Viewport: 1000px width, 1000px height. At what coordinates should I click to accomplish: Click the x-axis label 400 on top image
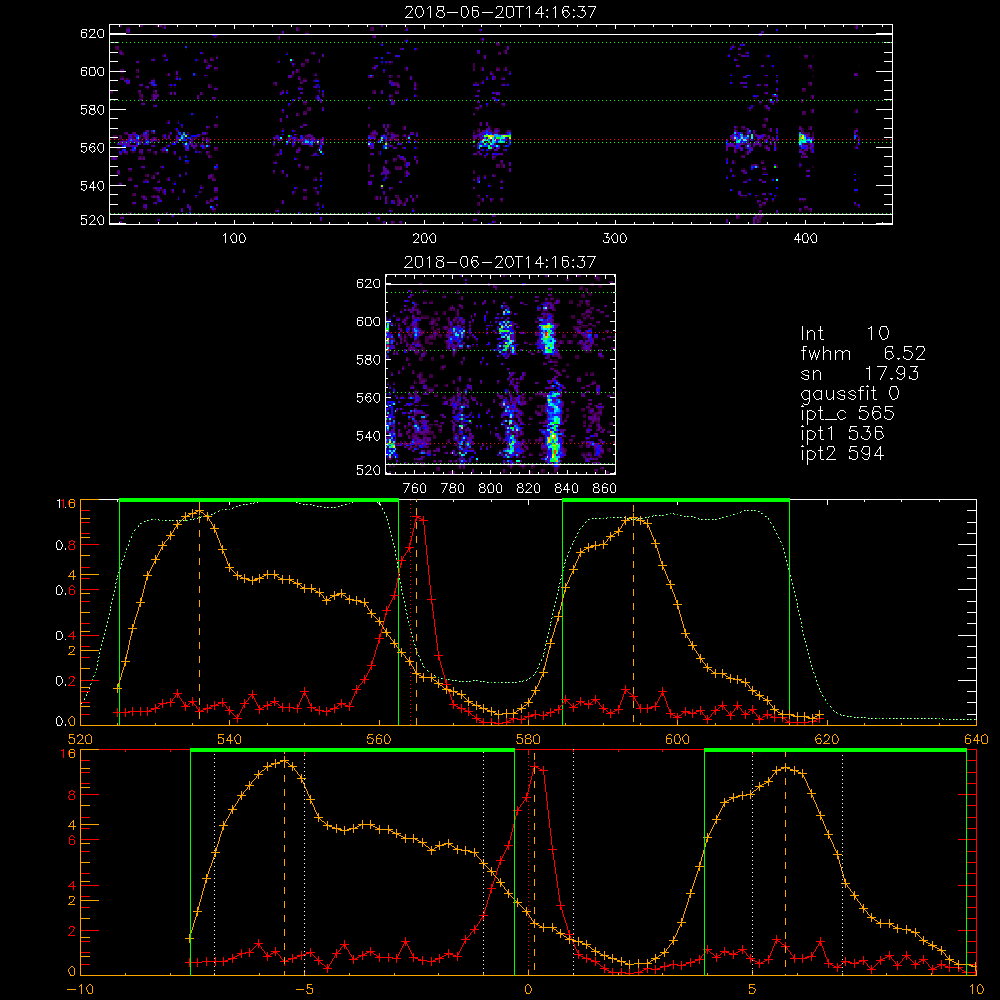[x=805, y=239]
